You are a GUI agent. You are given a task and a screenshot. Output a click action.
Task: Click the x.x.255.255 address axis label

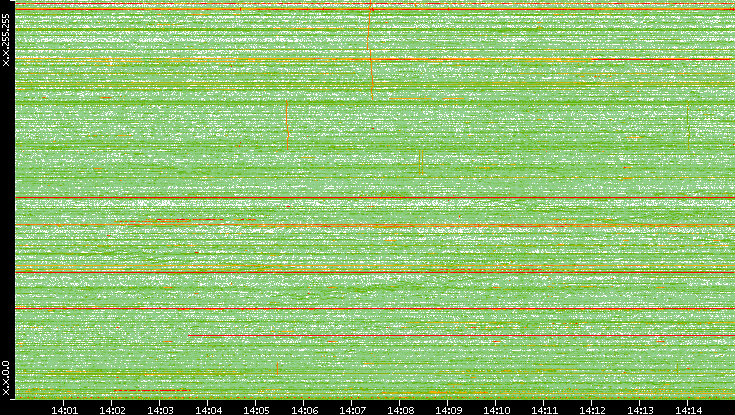click(6, 40)
